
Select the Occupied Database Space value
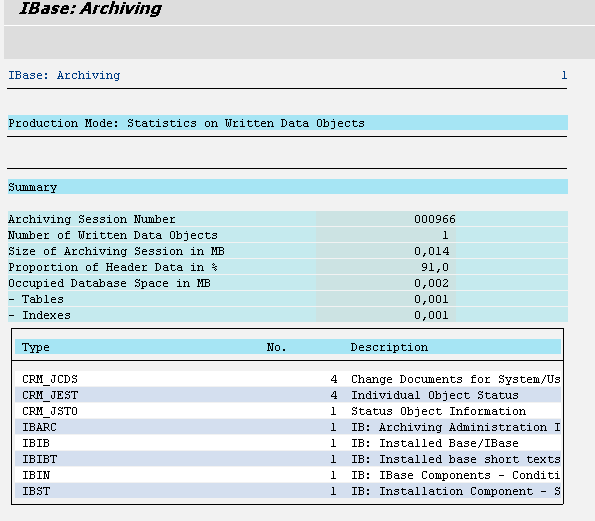pyautogui.click(x=432, y=283)
